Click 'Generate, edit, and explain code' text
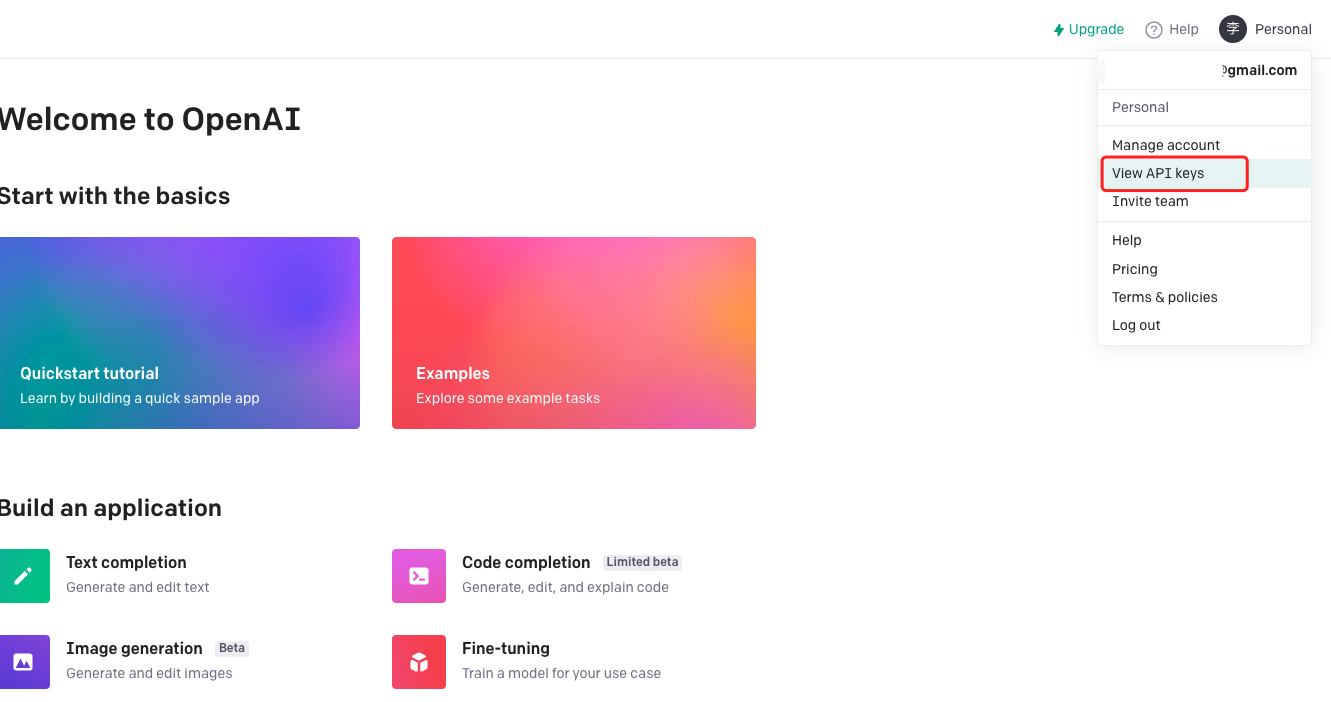This screenshot has width=1331, height=702. pos(565,587)
